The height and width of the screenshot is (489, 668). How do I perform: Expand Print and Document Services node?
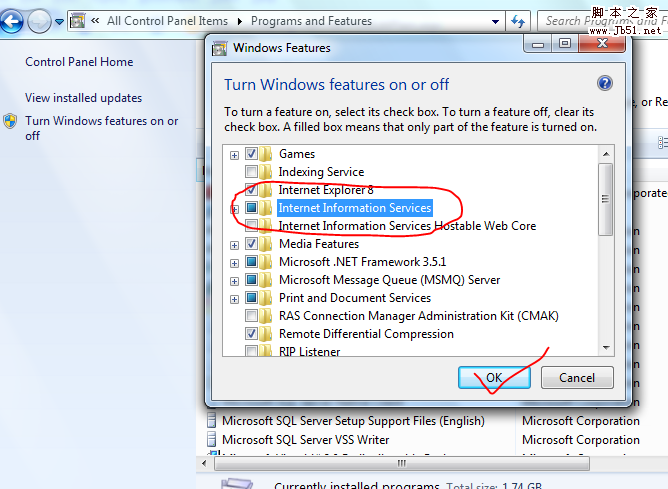(234, 299)
